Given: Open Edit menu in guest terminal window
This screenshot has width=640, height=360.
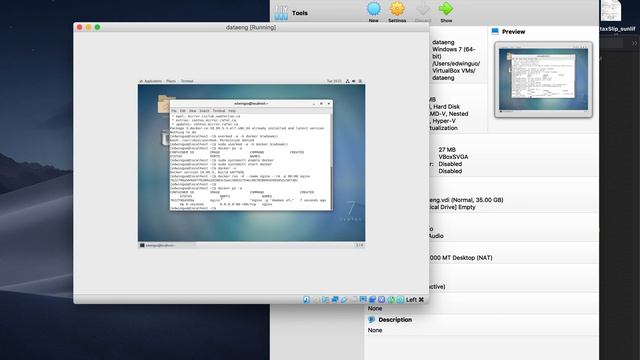Looking at the screenshot, I should (182, 111).
